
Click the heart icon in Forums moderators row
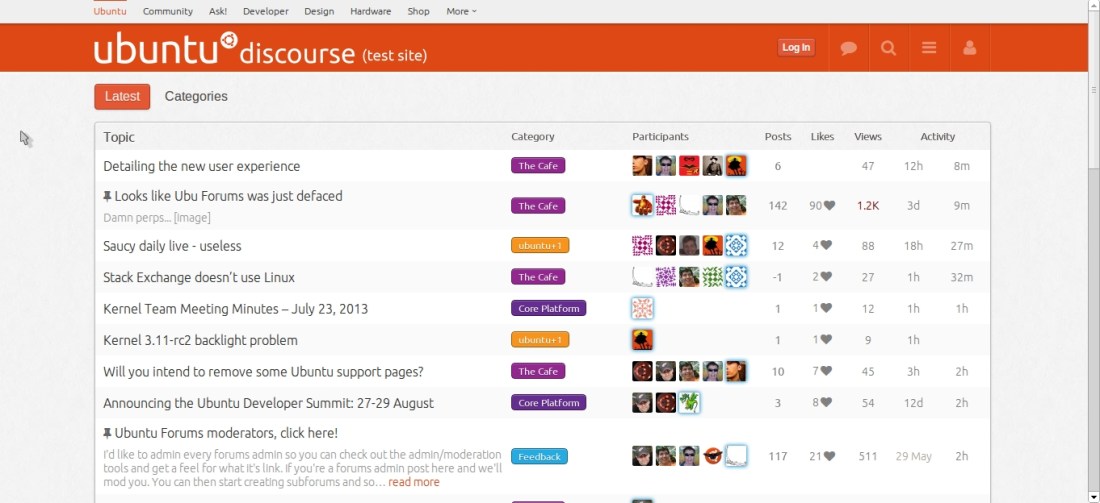pyautogui.click(x=829, y=456)
